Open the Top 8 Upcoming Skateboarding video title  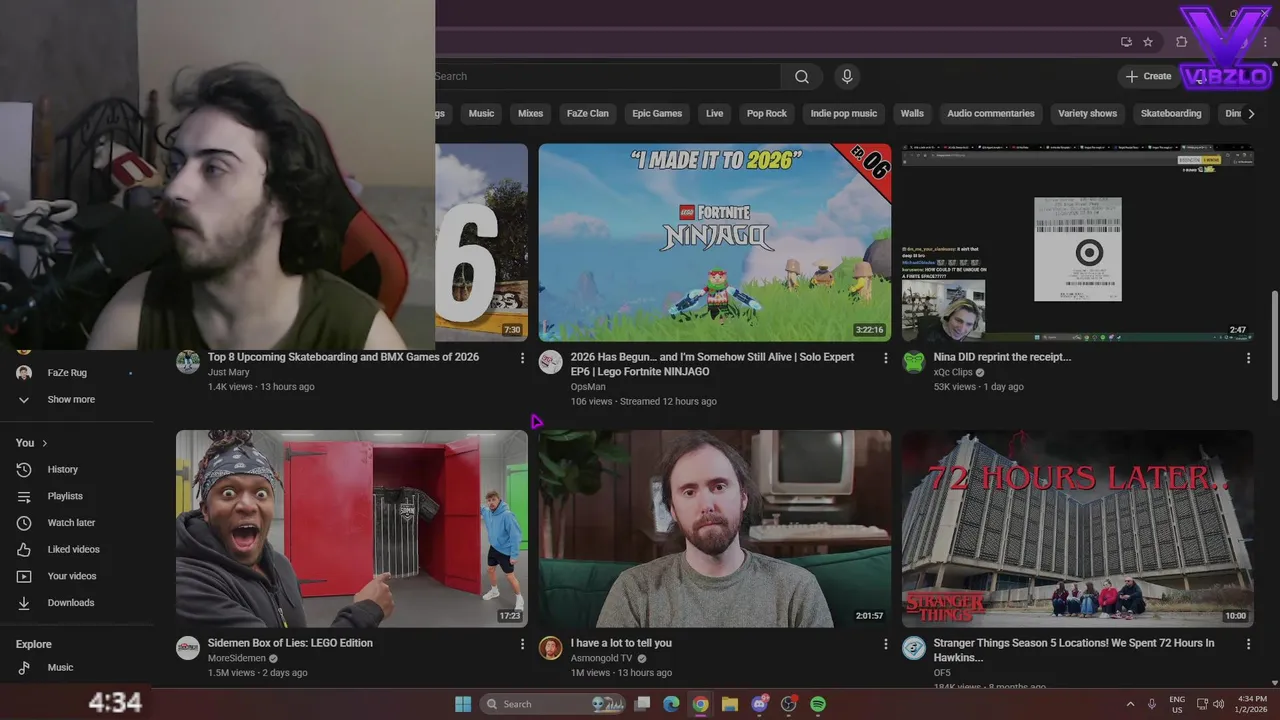(343, 357)
